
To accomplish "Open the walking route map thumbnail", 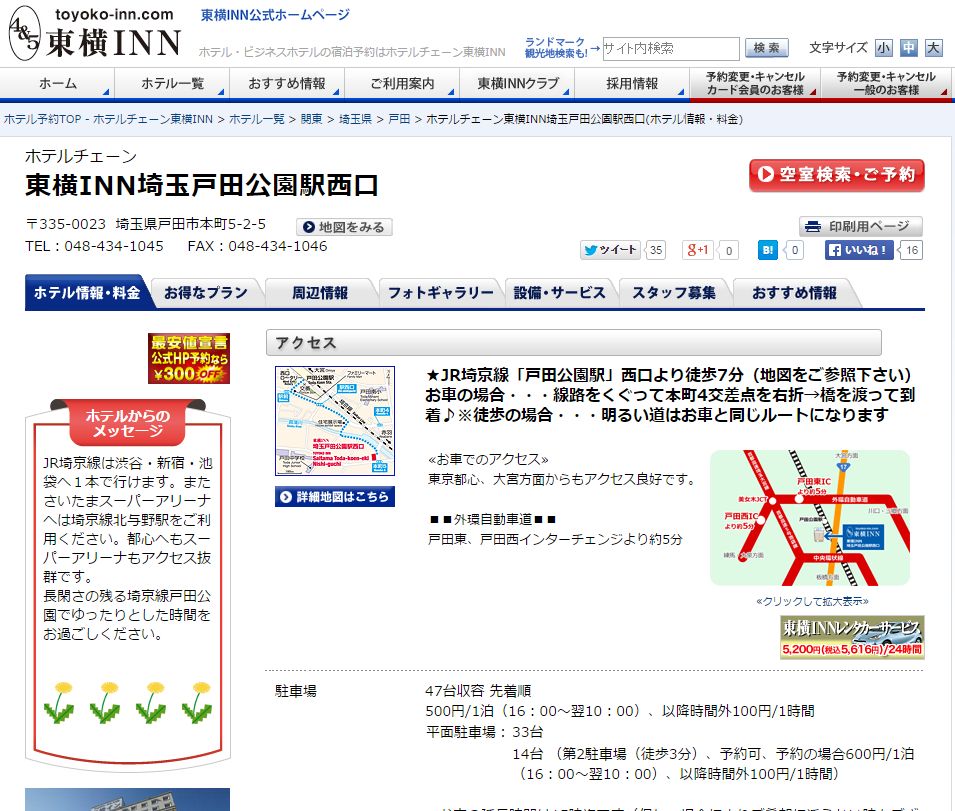I will click(335, 421).
